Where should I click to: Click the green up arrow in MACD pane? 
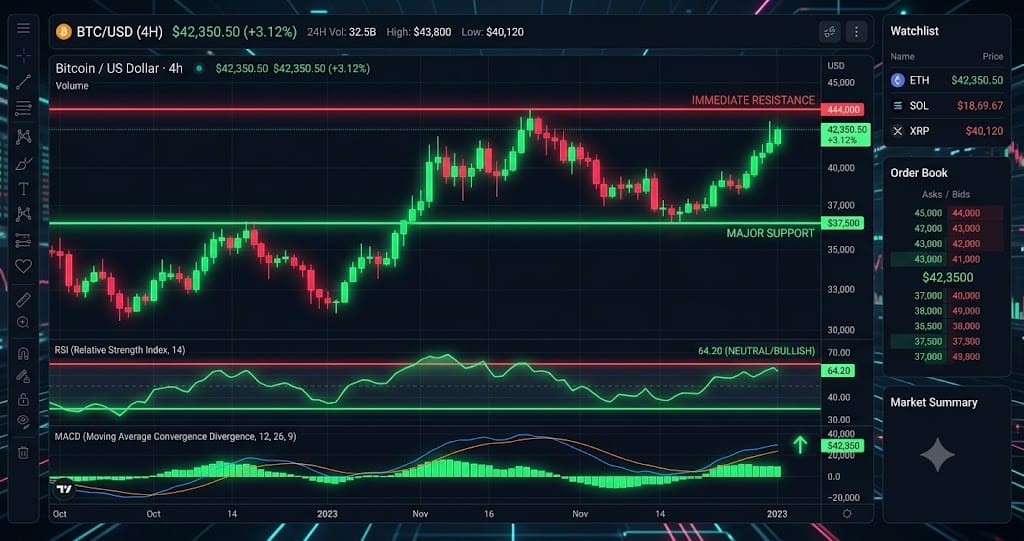coord(800,445)
